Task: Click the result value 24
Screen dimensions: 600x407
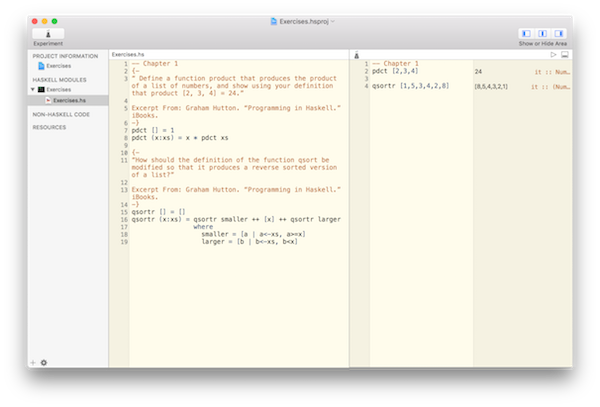Action: pyautogui.click(x=478, y=72)
